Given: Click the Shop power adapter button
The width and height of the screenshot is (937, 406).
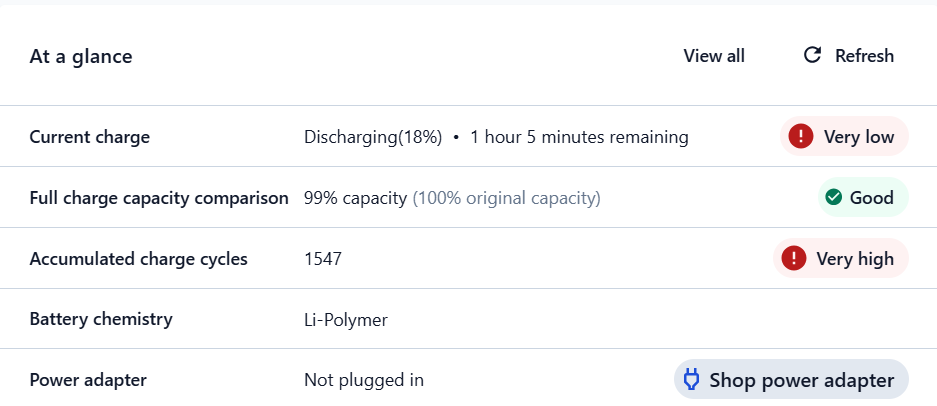Looking at the screenshot, I should (791, 380).
